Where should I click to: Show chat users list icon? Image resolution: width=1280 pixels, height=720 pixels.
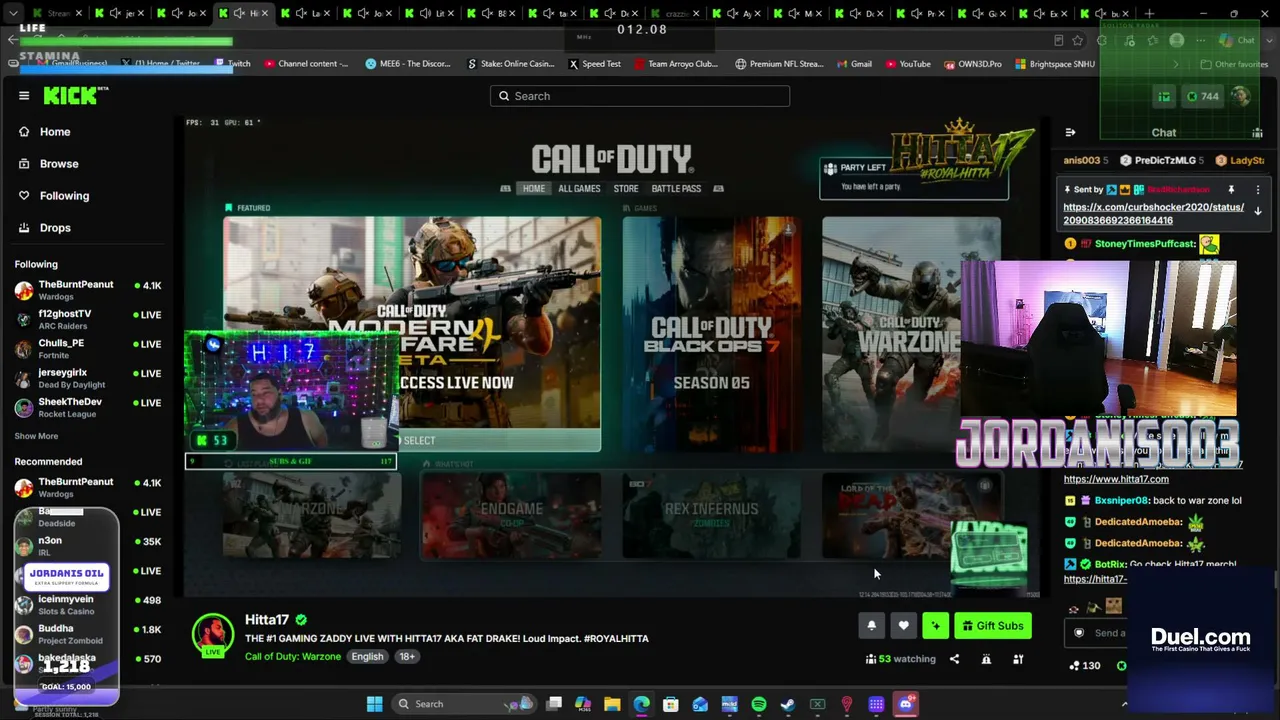pos(1257,132)
